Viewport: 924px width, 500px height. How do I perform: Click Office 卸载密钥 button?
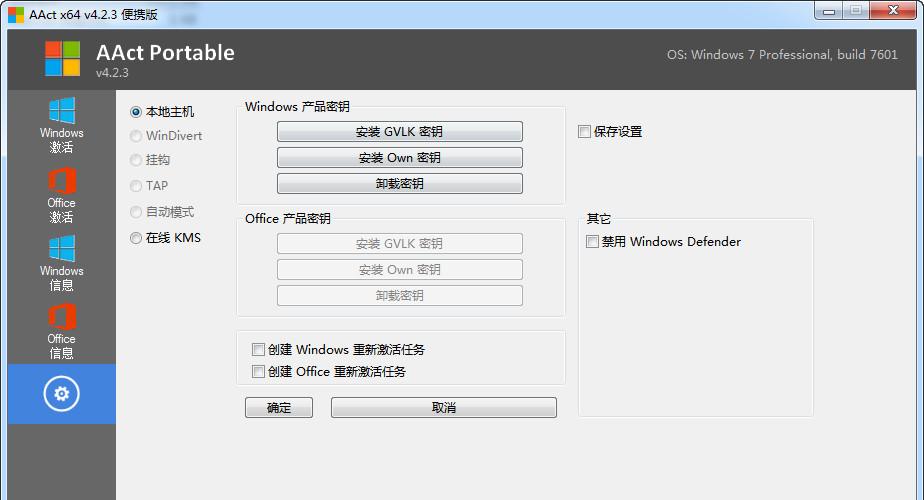[400, 295]
